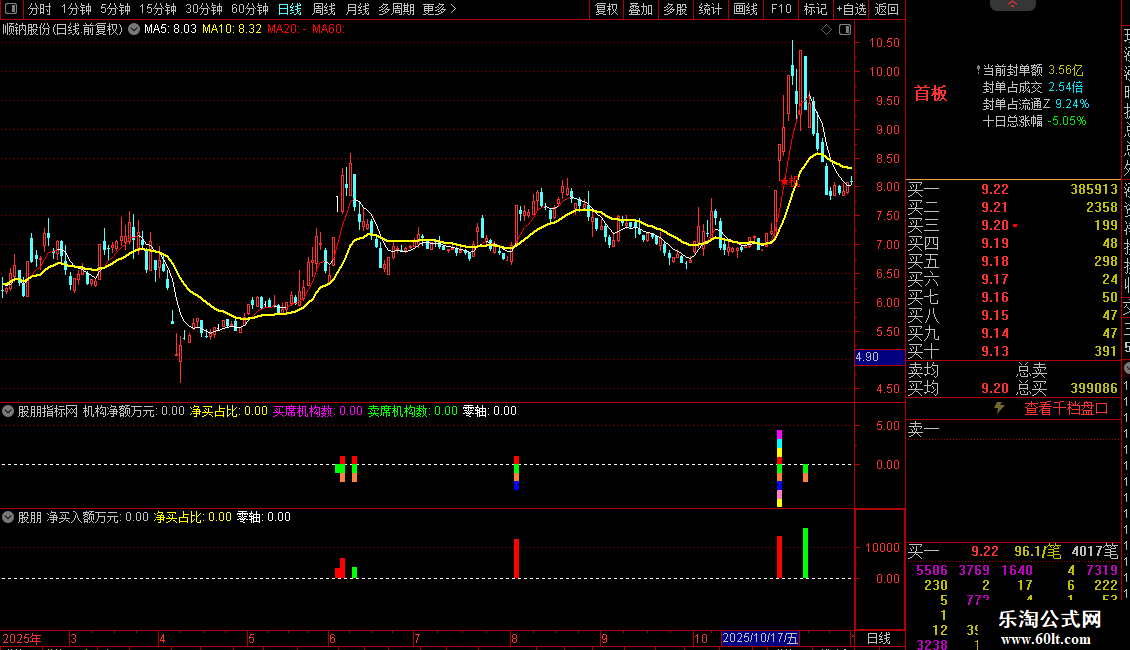
Task: Expand the 股朋指标网 indicator dropdown
Action: click(8, 411)
